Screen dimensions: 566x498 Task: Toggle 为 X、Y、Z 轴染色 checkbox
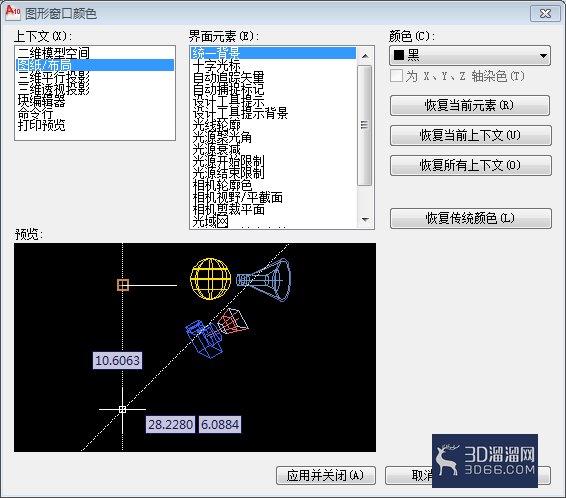coord(396,76)
